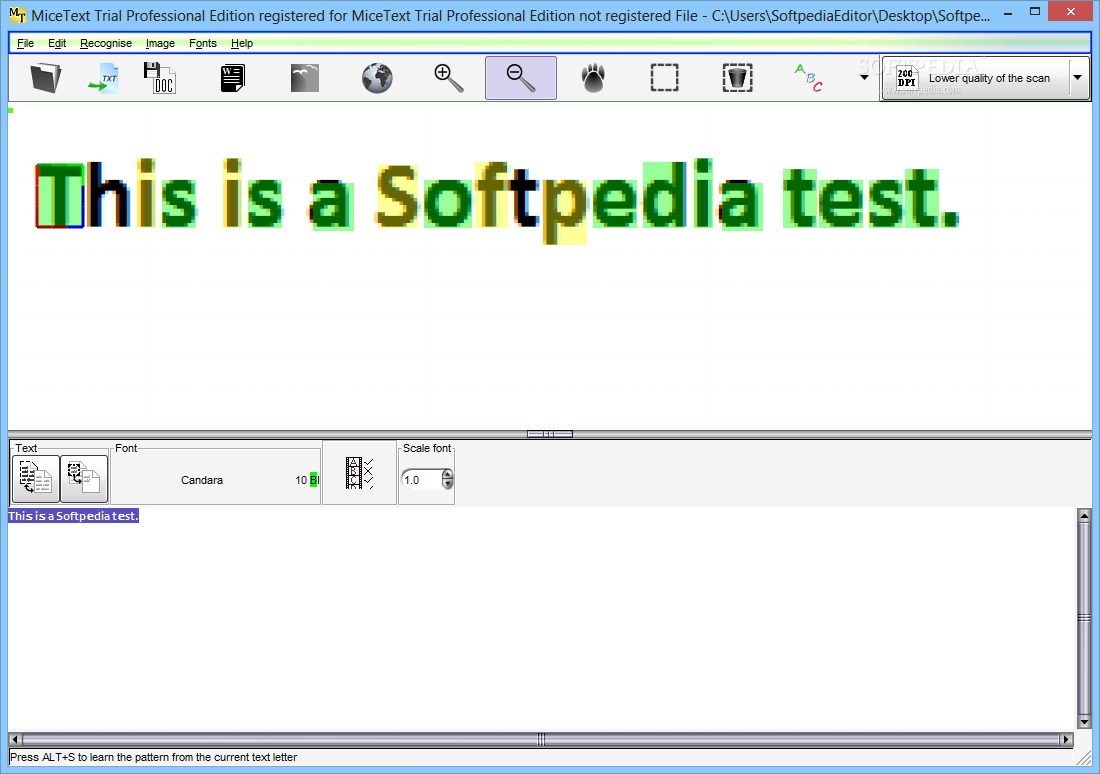
Task: Click the font size value 10
Action: [x=301, y=480]
